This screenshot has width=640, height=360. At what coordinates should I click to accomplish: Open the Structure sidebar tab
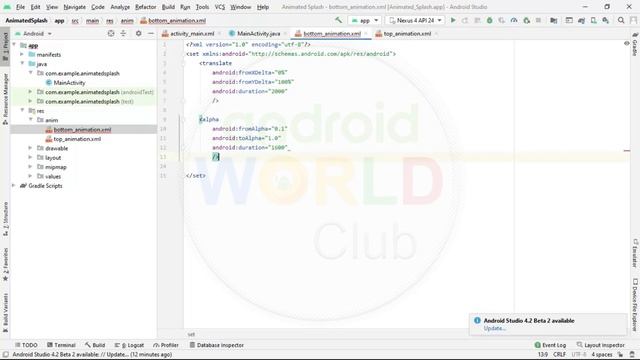coord(5,219)
